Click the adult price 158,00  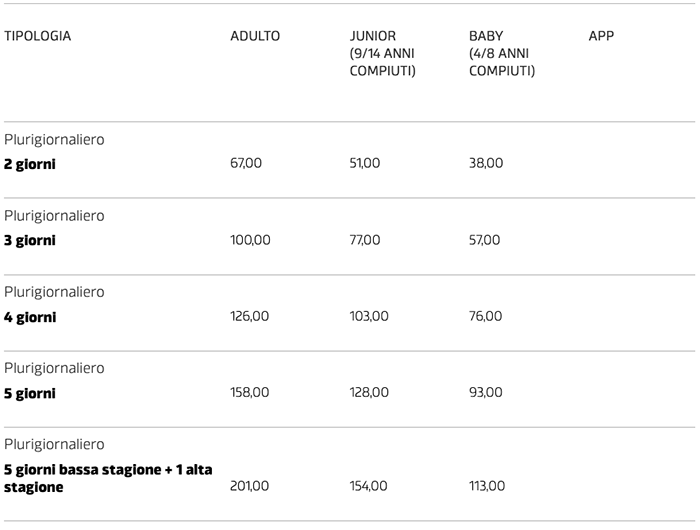249,393
